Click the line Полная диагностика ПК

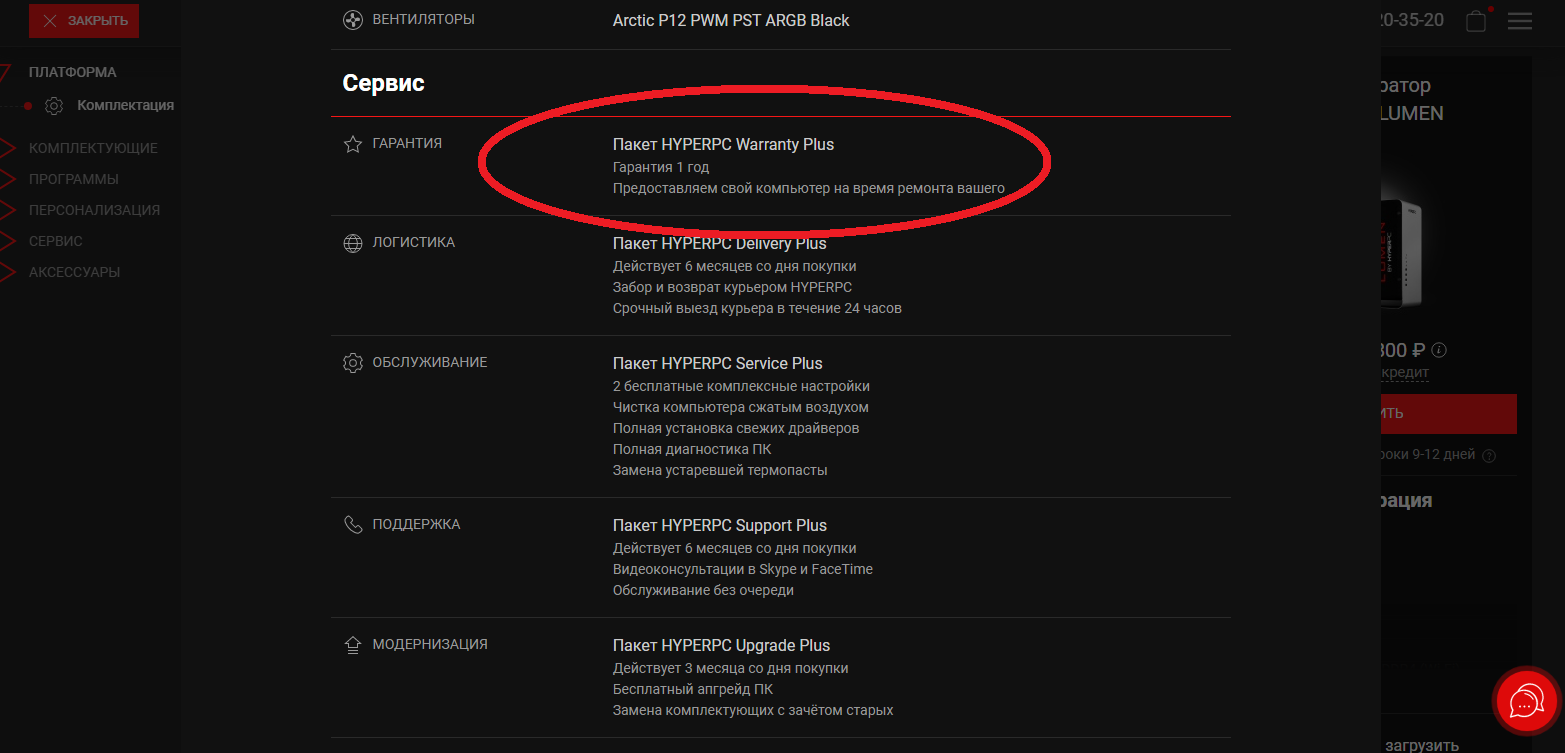(x=692, y=449)
